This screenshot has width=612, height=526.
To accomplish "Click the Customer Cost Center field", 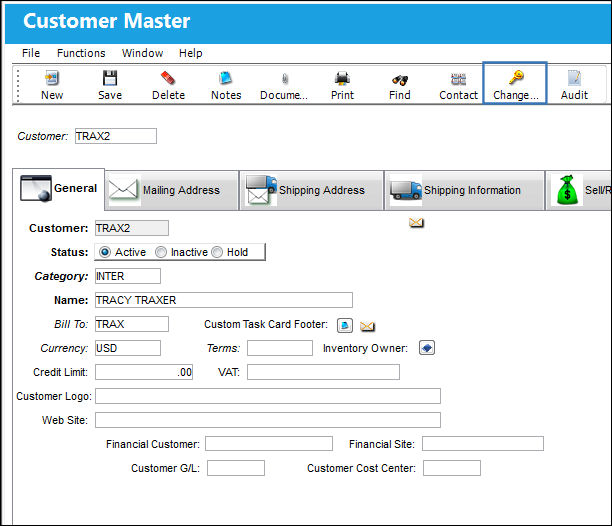I will tap(452, 468).
